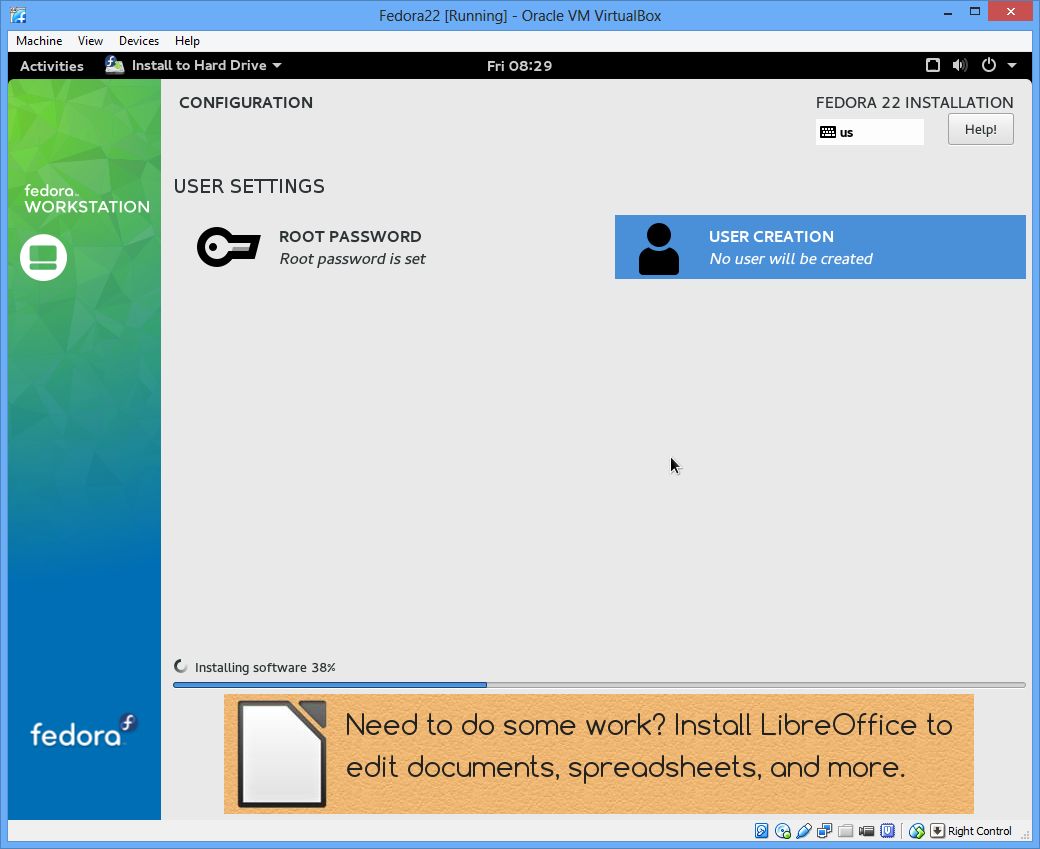Expand the Install to Hard Drive app menu
1040x849 pixels.
coord(277,65)
